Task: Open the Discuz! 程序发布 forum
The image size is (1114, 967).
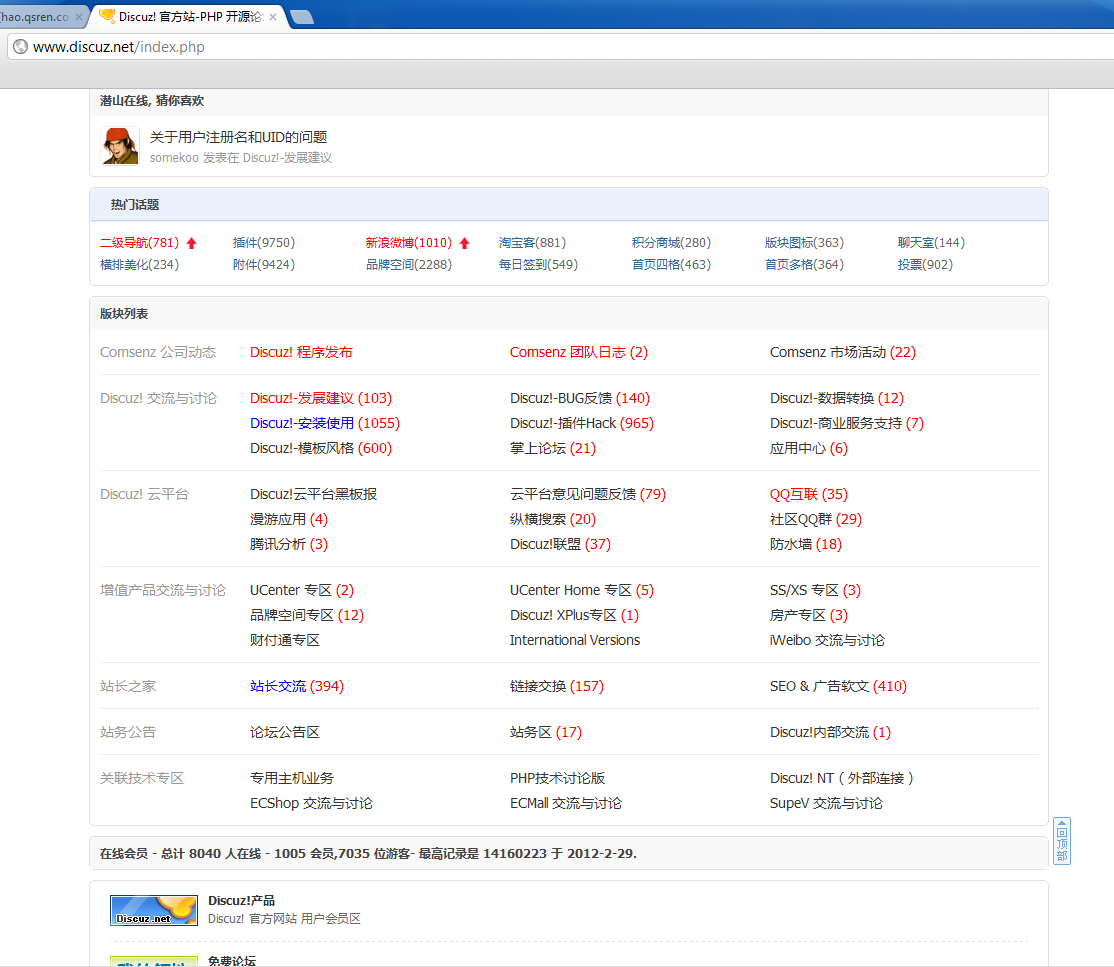Action: click(301, 352)
